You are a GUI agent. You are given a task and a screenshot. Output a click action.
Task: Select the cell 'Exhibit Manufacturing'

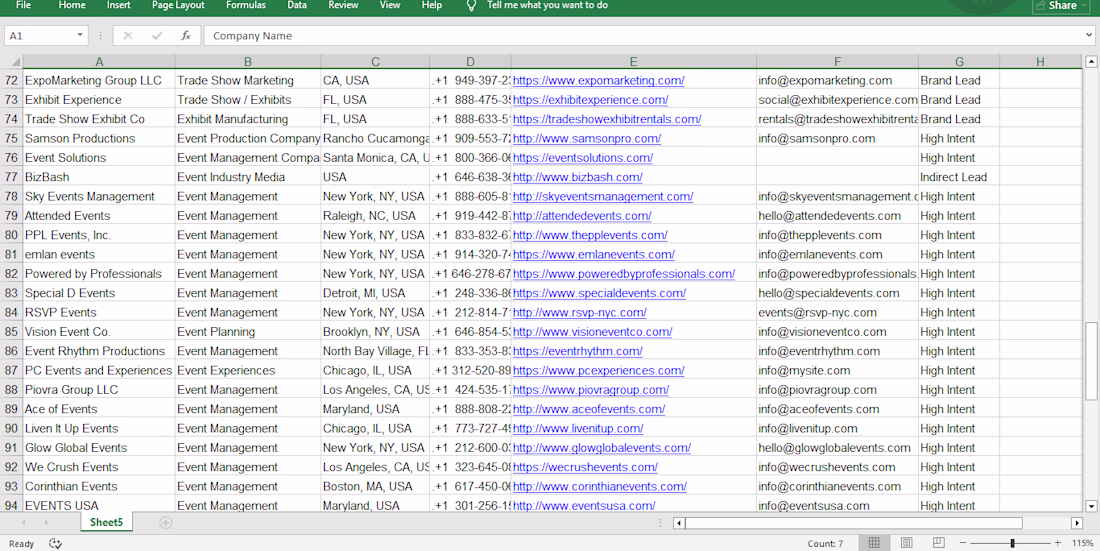point(248,119)
